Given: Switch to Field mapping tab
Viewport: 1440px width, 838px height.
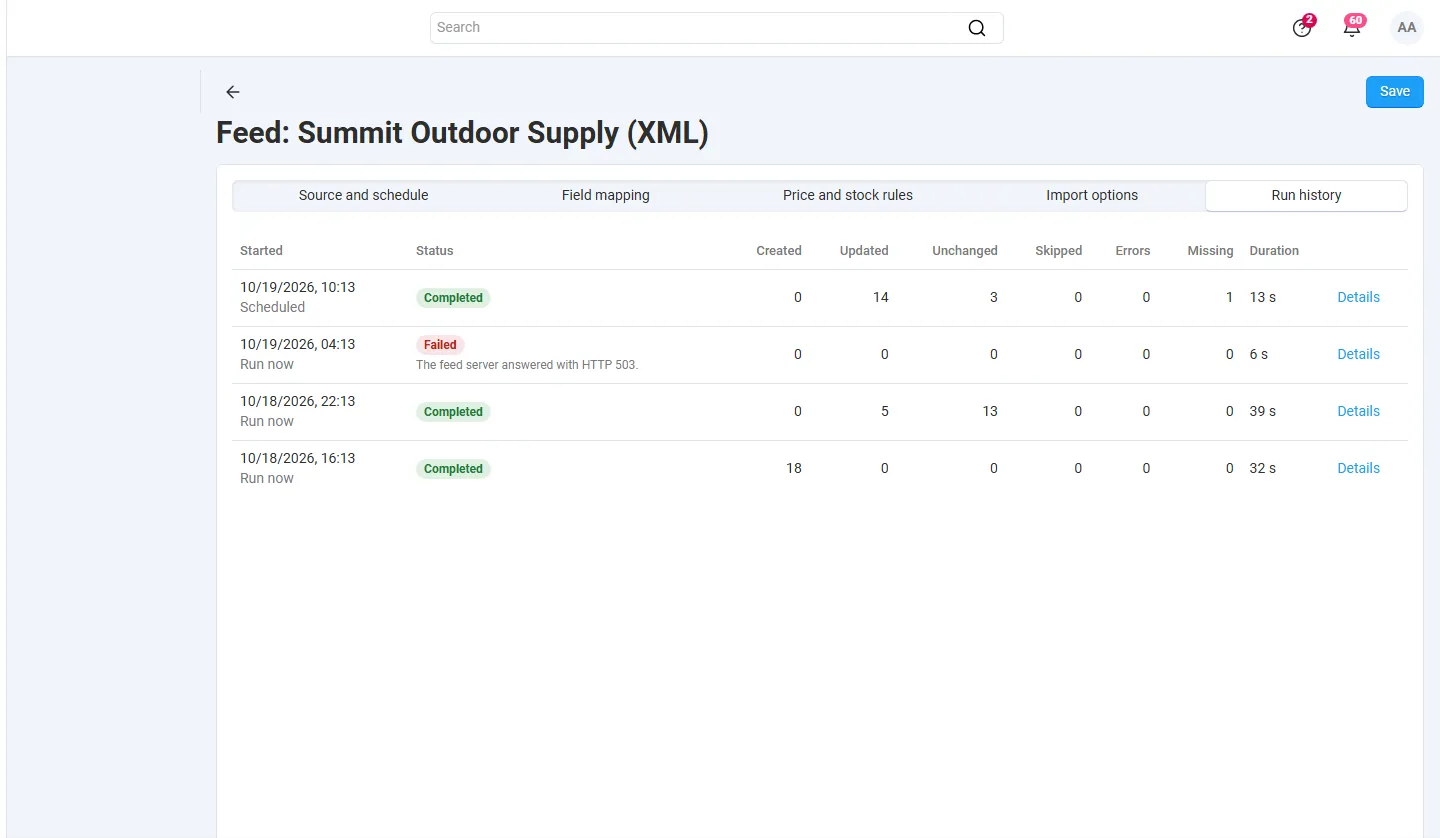Looking at the screenshot, I should 606,196.
